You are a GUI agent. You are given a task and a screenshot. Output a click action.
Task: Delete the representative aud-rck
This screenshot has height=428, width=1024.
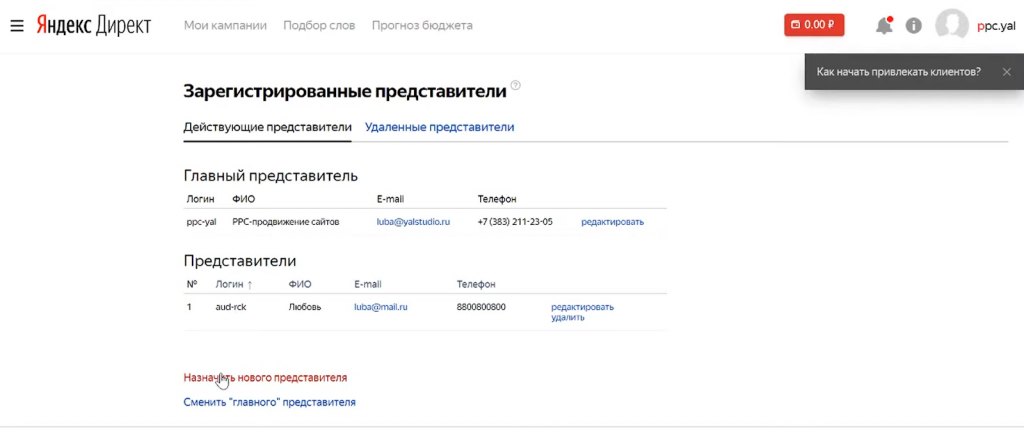(568, 318)
